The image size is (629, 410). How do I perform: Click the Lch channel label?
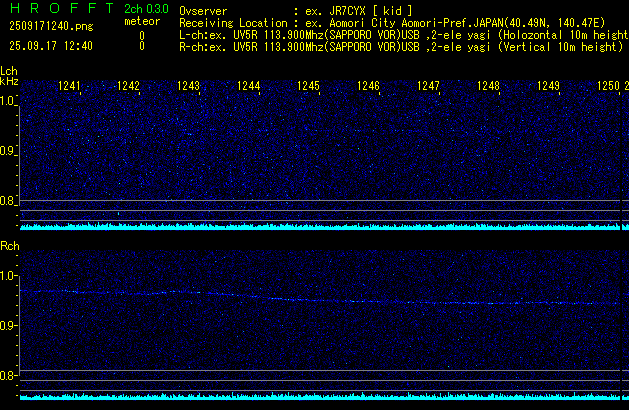point(9,71)
